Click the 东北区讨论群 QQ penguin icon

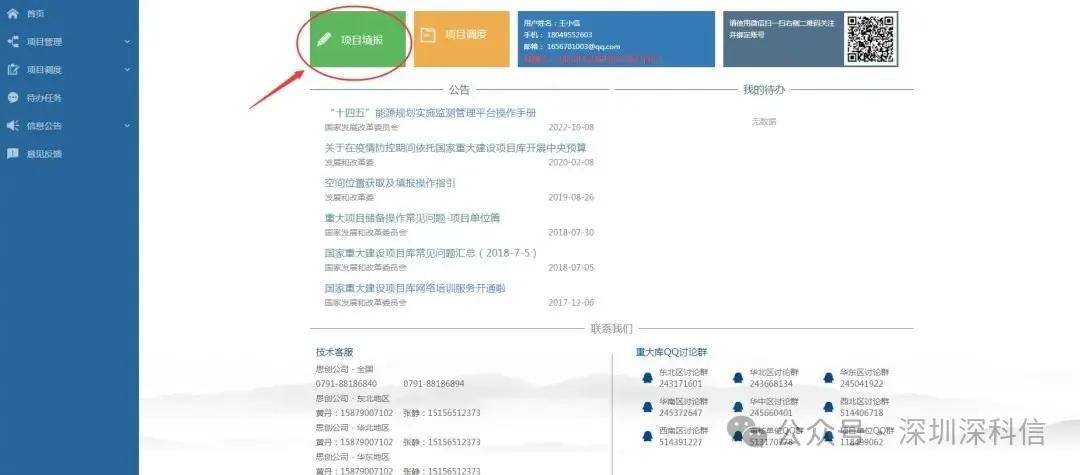[647, 377]
